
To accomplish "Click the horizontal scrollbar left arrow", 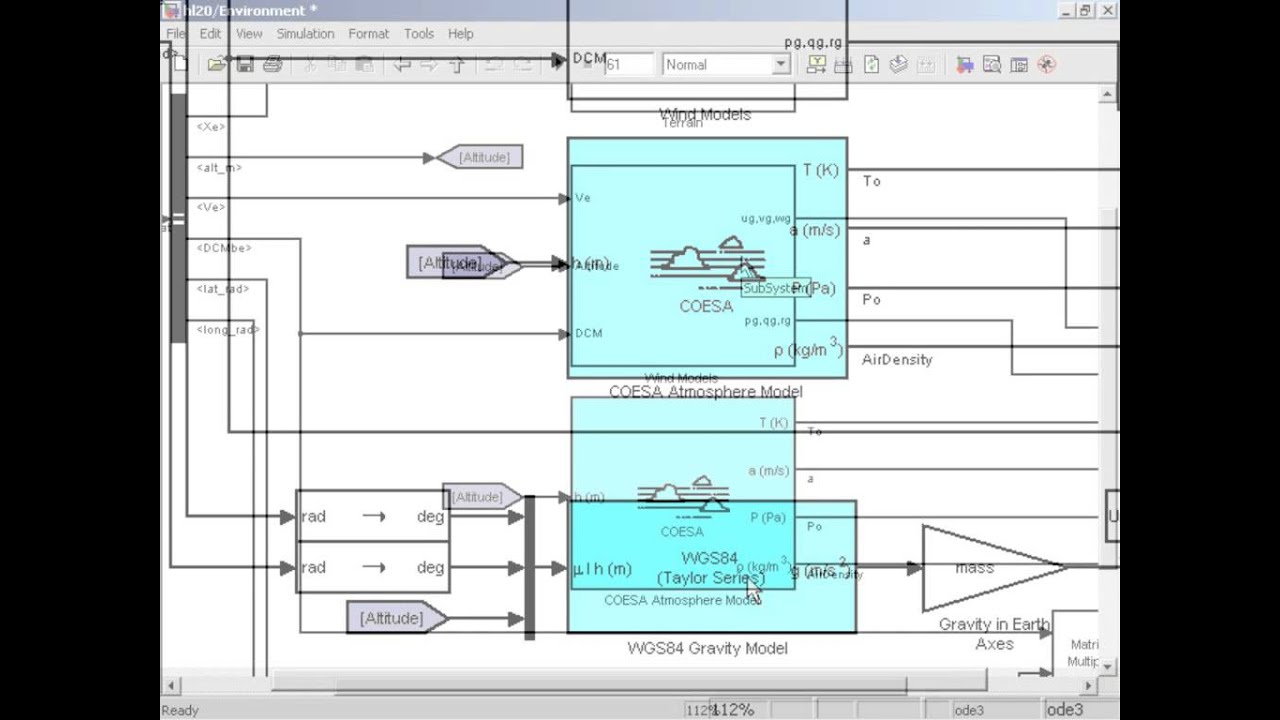I will pyautogui.click(x=171, y=686).
